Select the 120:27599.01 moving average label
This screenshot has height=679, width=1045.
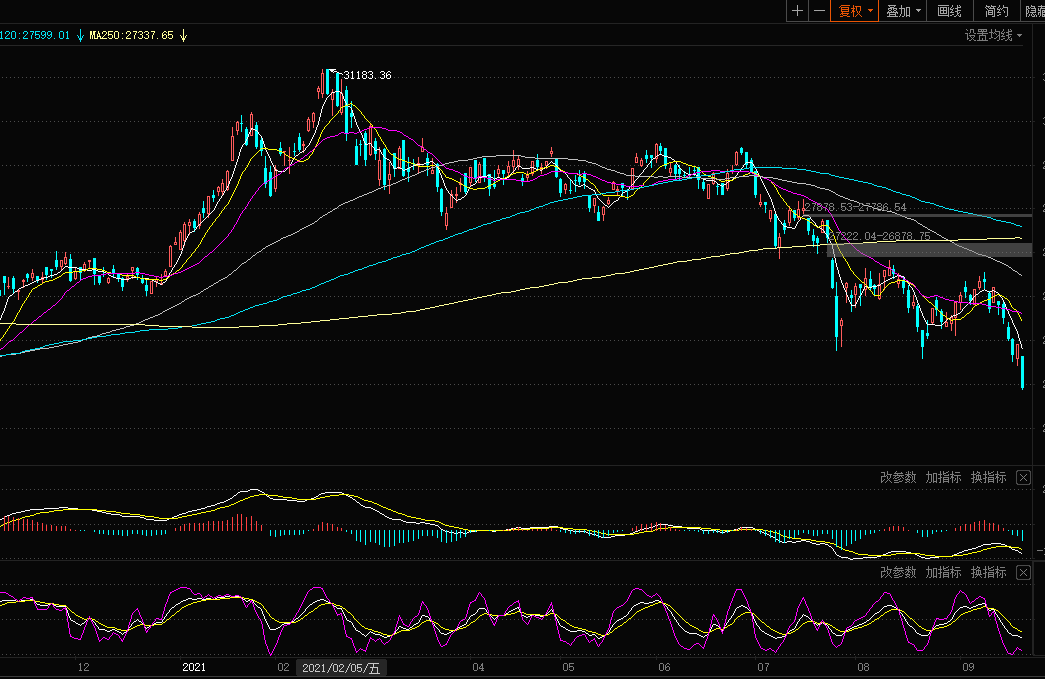point(35,35)
